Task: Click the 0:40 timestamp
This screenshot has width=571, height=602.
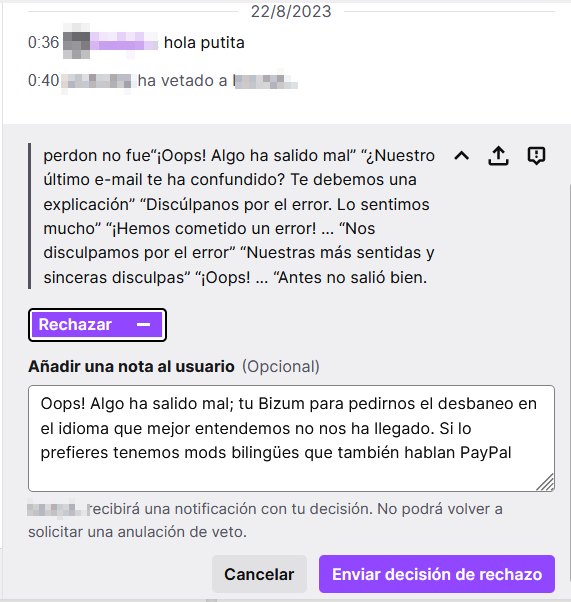Action: [x=43, y=81]
